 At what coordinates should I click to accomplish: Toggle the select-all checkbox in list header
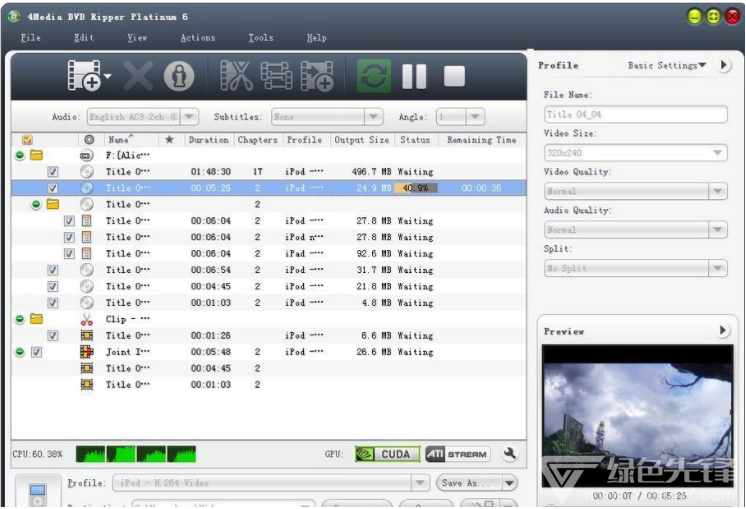coord(27,140)
